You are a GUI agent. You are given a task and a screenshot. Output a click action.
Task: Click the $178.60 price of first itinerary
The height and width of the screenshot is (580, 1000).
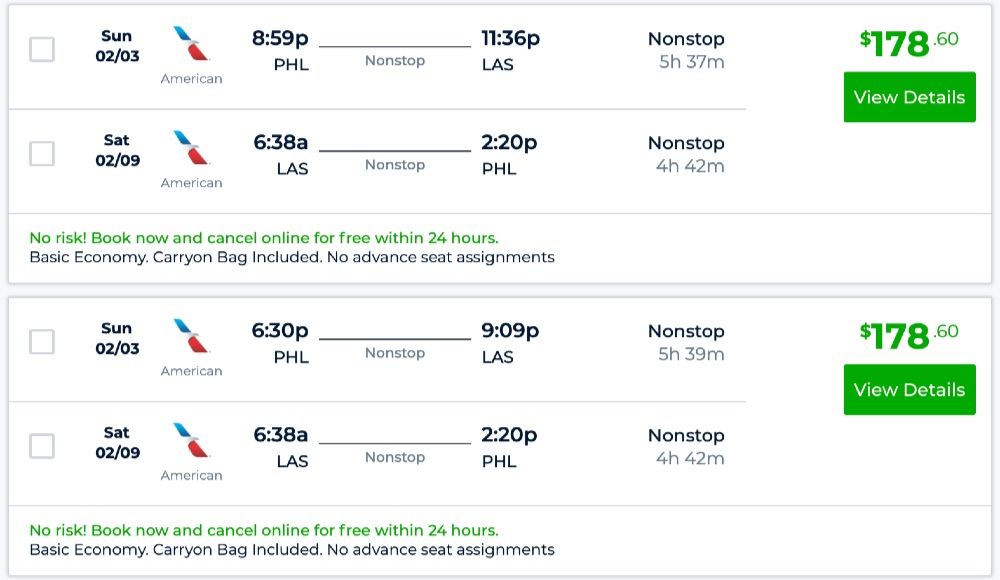908,43
